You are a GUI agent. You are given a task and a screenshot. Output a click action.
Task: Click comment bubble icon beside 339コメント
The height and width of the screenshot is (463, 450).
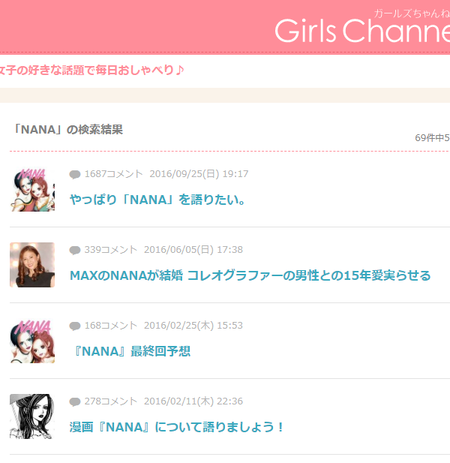pos(75,250)
